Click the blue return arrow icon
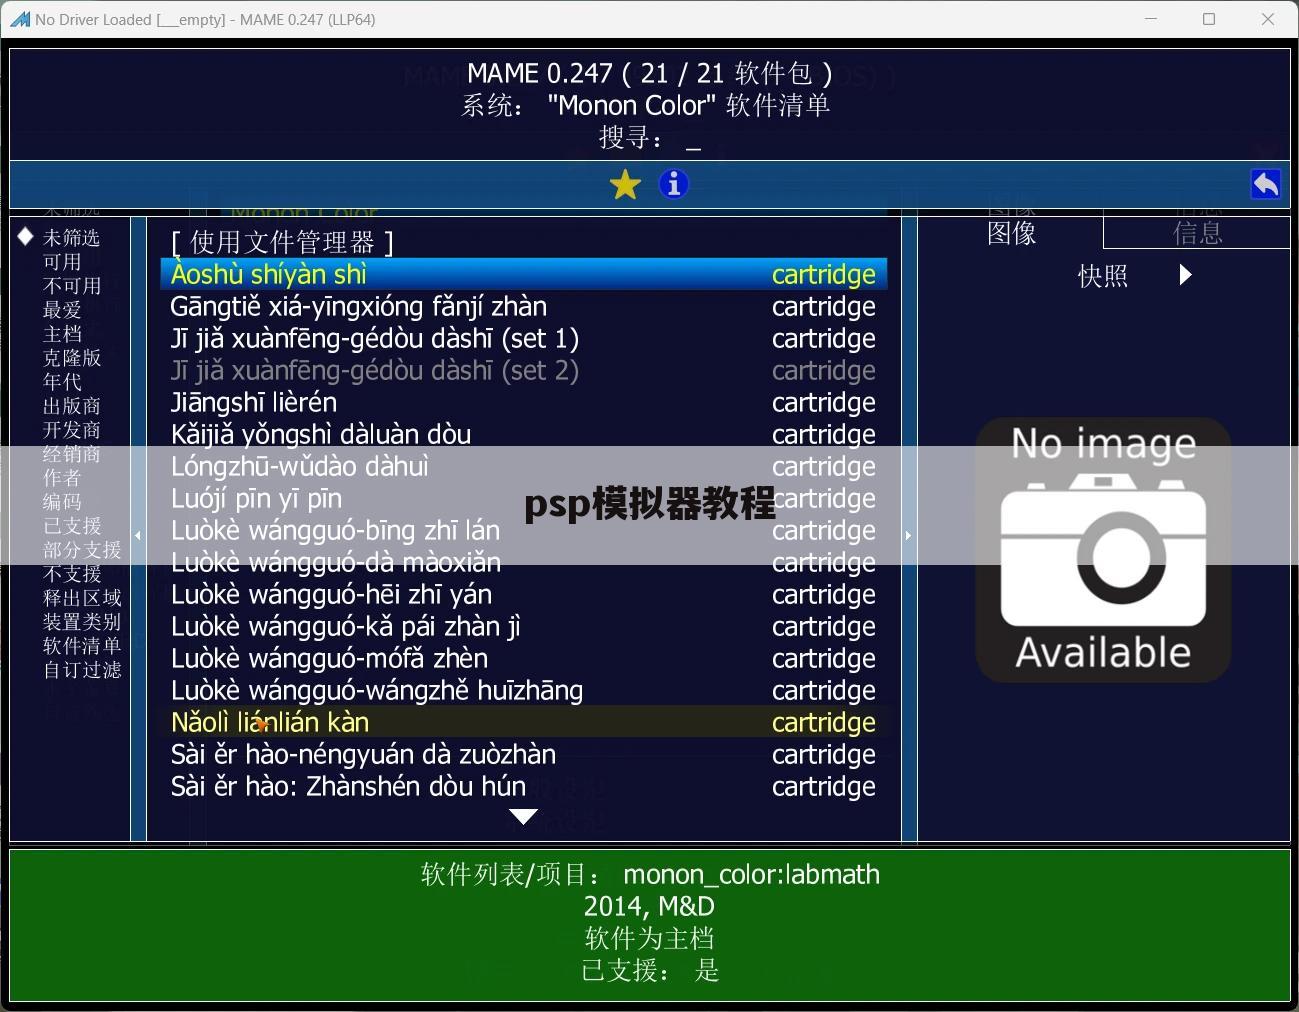Screen dimensions: 1299x1012 point(1266,184)
